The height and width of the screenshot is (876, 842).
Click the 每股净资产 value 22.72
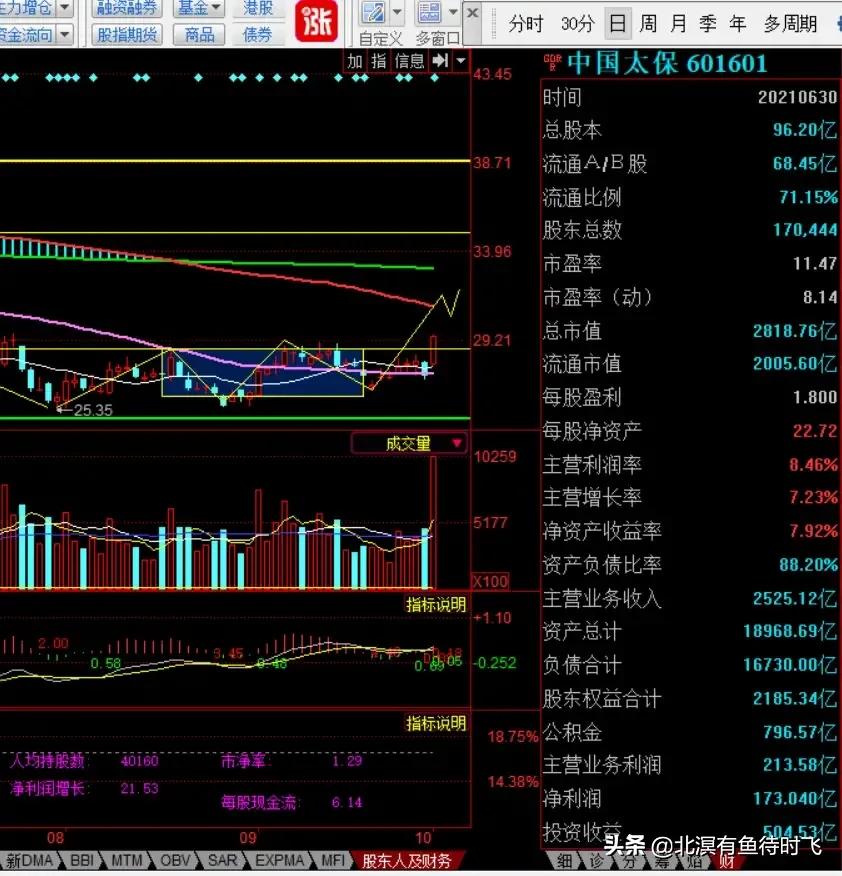click(815, 431)
